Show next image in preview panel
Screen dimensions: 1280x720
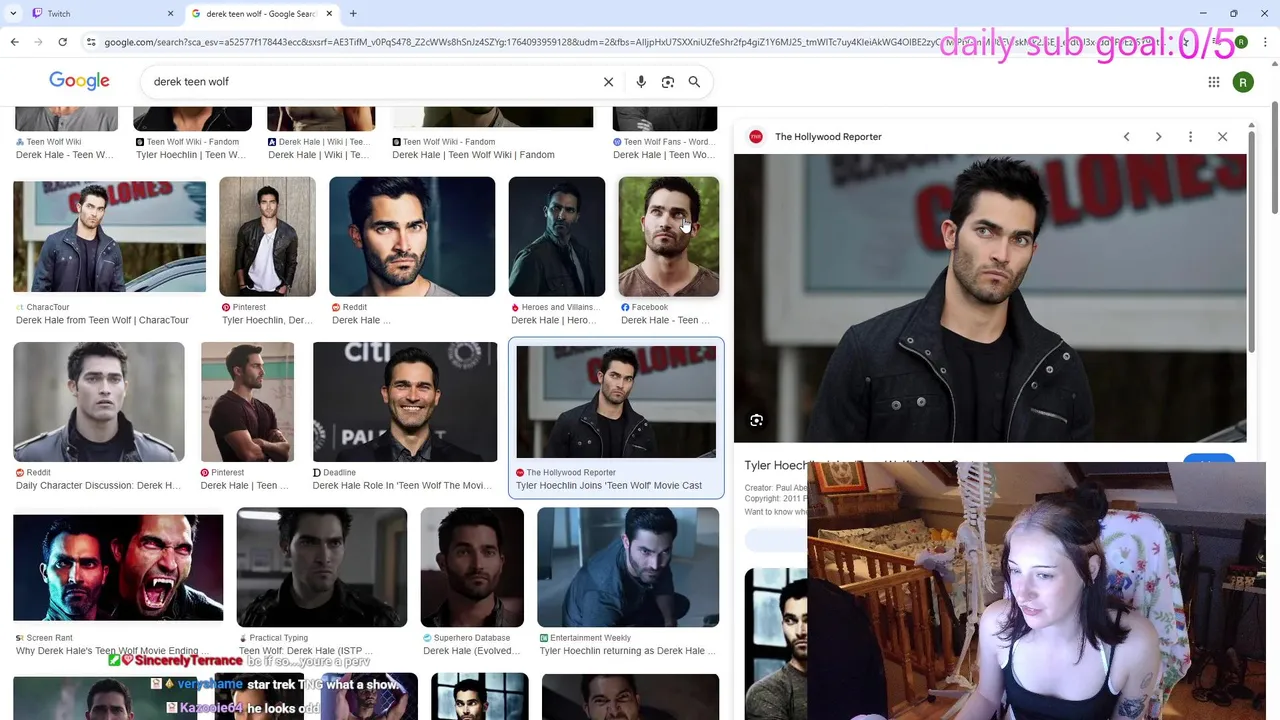pos(1158,137)
